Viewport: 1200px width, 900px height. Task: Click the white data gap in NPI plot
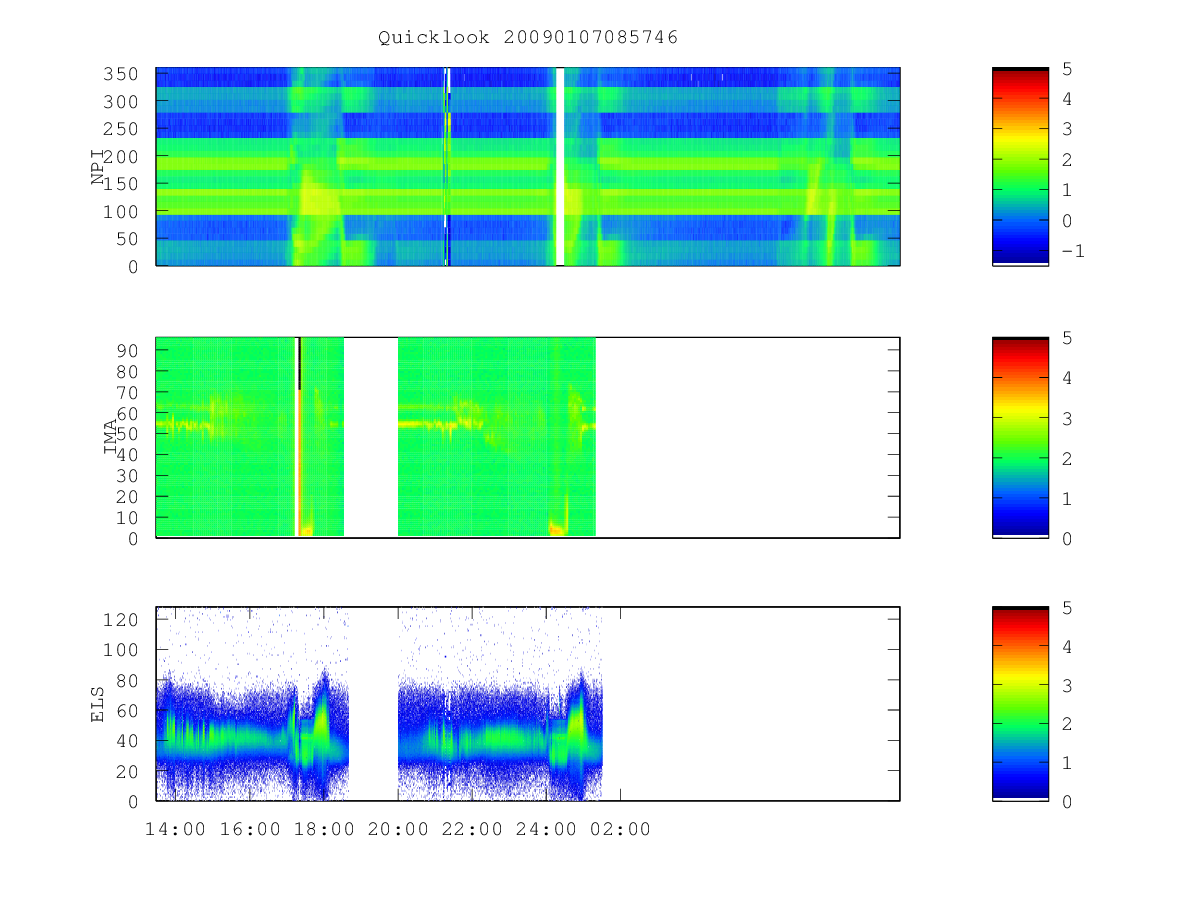[x=560, y=167]
